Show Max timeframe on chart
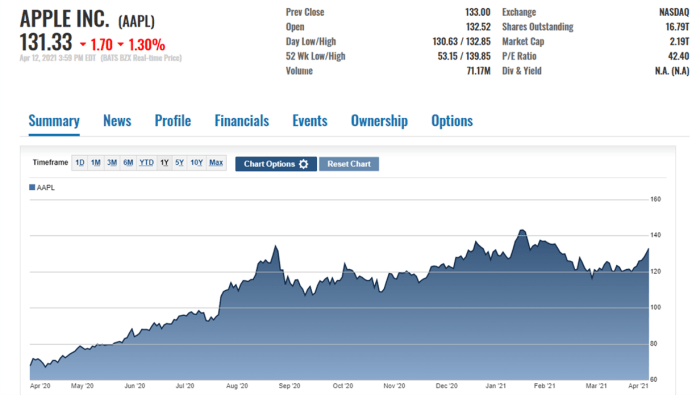 [216, 163]
